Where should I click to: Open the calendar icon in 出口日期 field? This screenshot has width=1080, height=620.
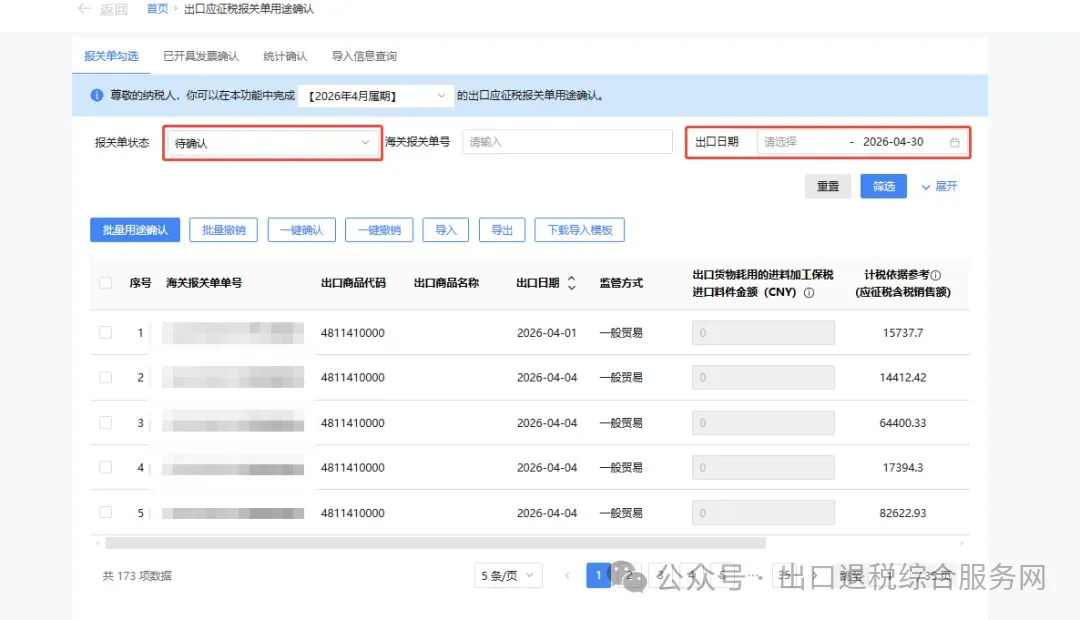pyautogui.click(x=955, y=142)
